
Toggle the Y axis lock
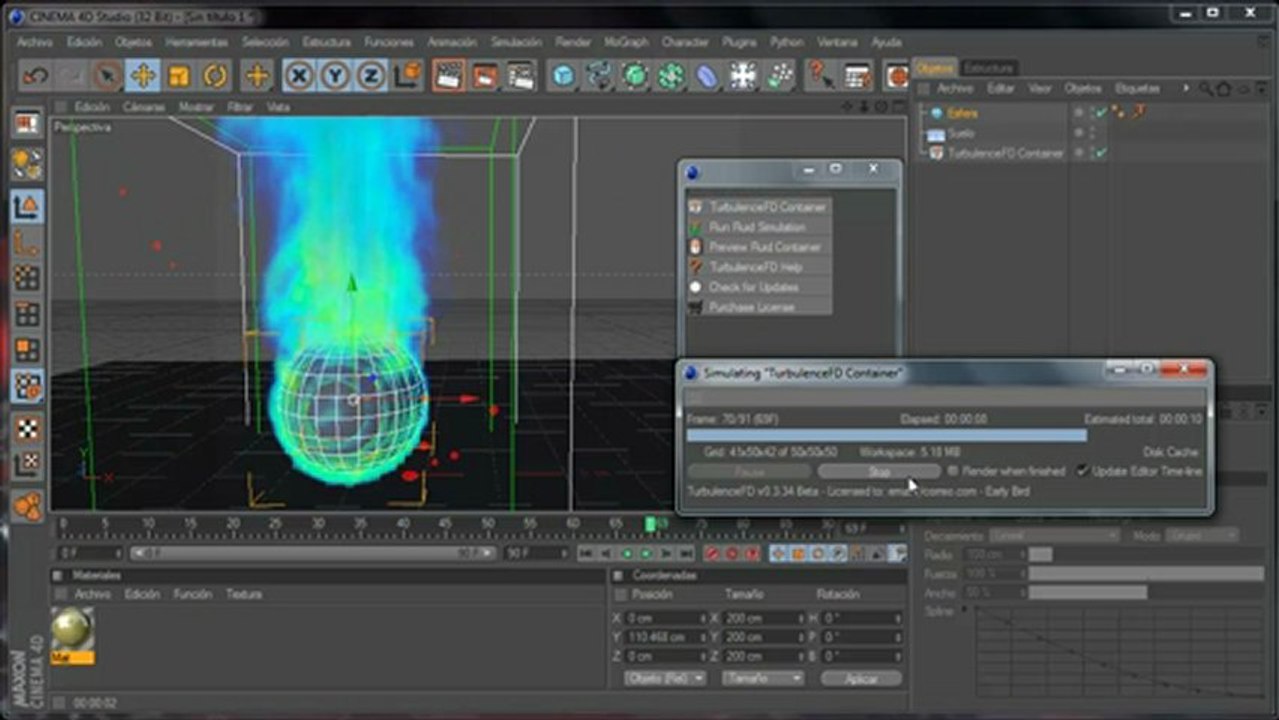(x=334, y=76)
